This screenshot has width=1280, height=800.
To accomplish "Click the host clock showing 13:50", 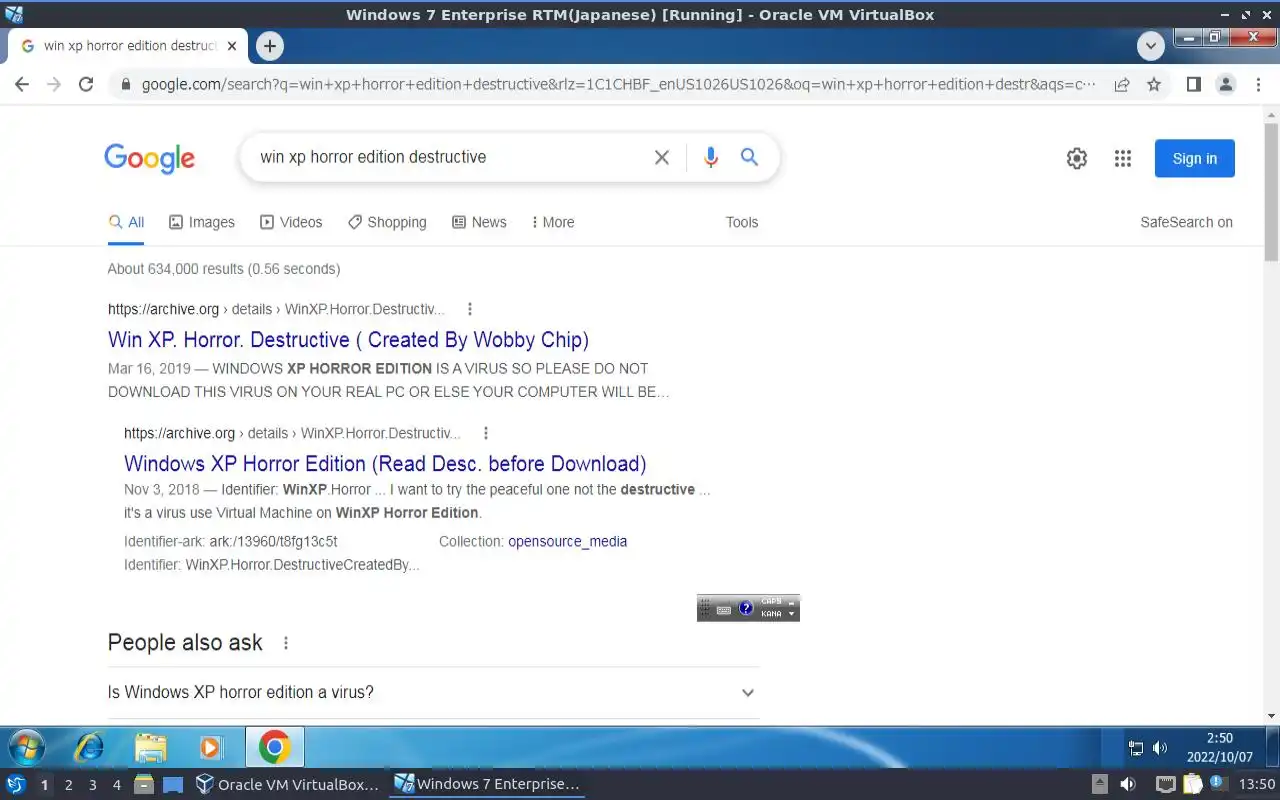I will click(1258, 785).
